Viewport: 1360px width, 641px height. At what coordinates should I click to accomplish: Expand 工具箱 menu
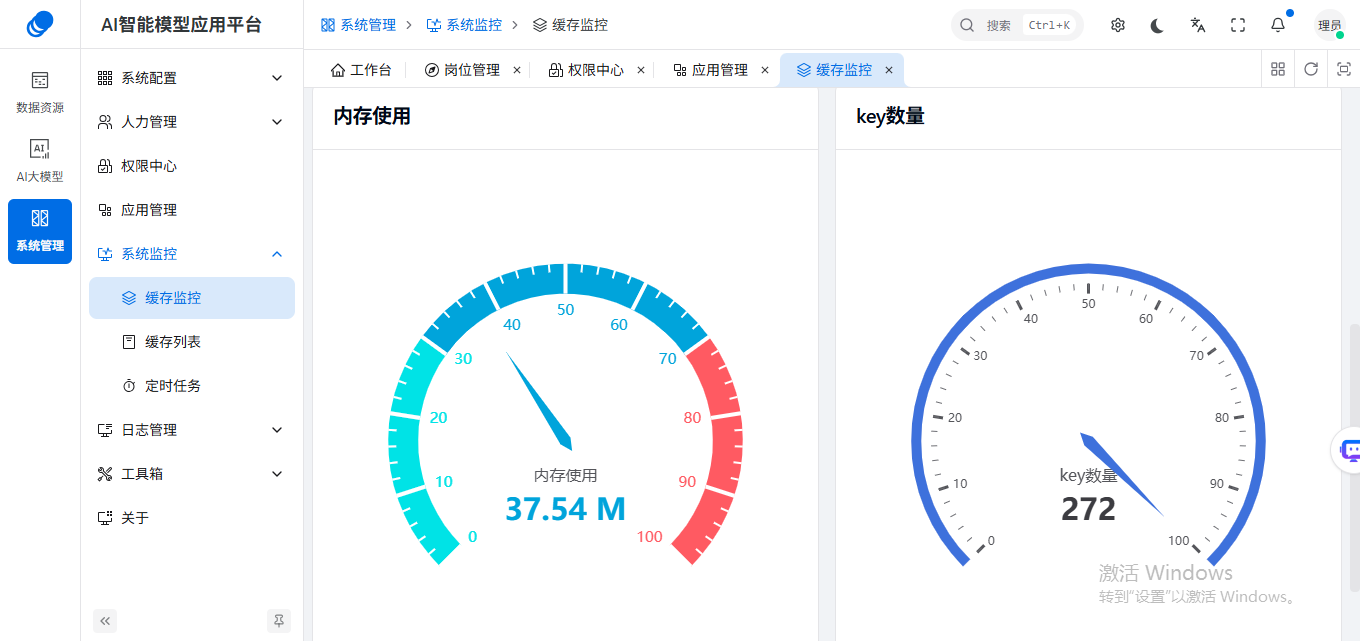click(x=191, y=474)
